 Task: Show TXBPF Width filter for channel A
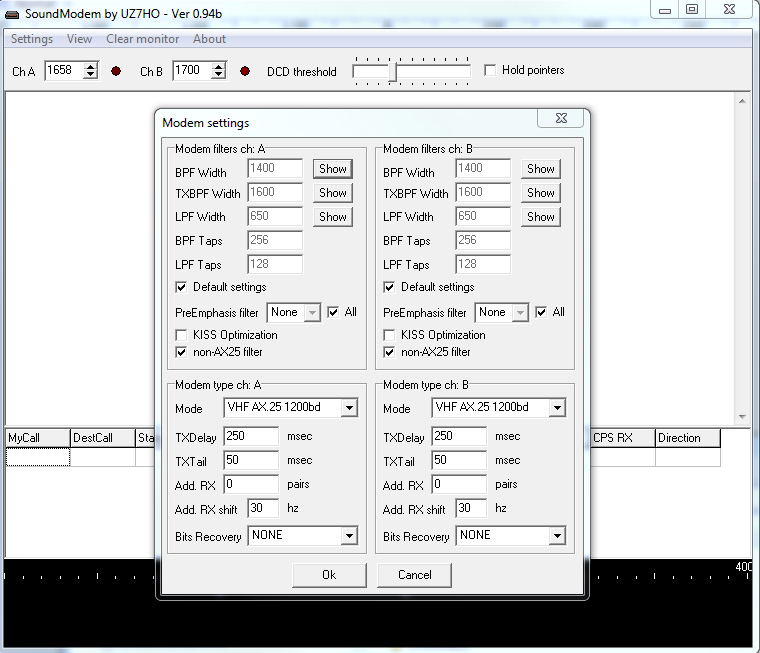tap(332, 192)
